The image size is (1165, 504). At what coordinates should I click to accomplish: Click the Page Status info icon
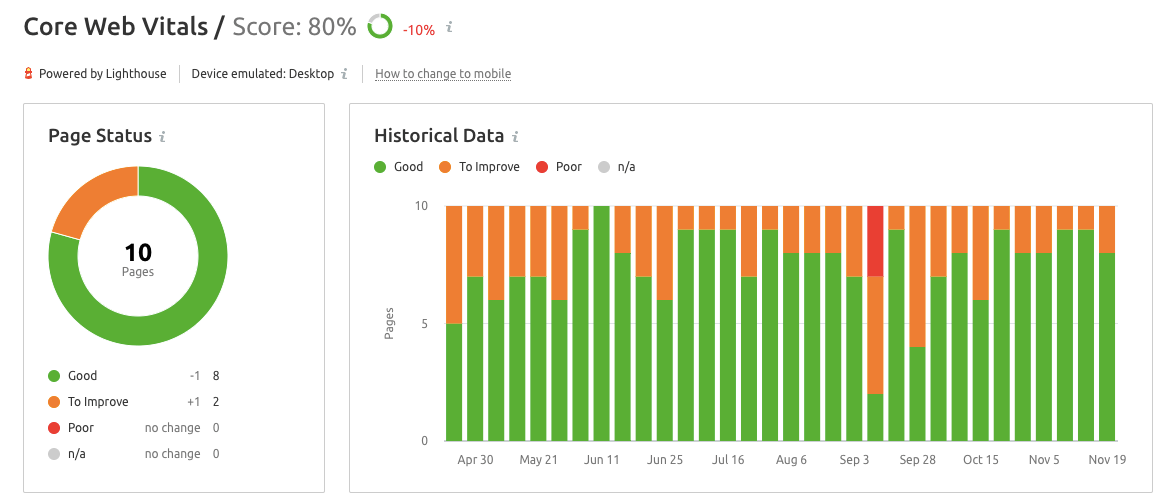(x=162, y=137)
